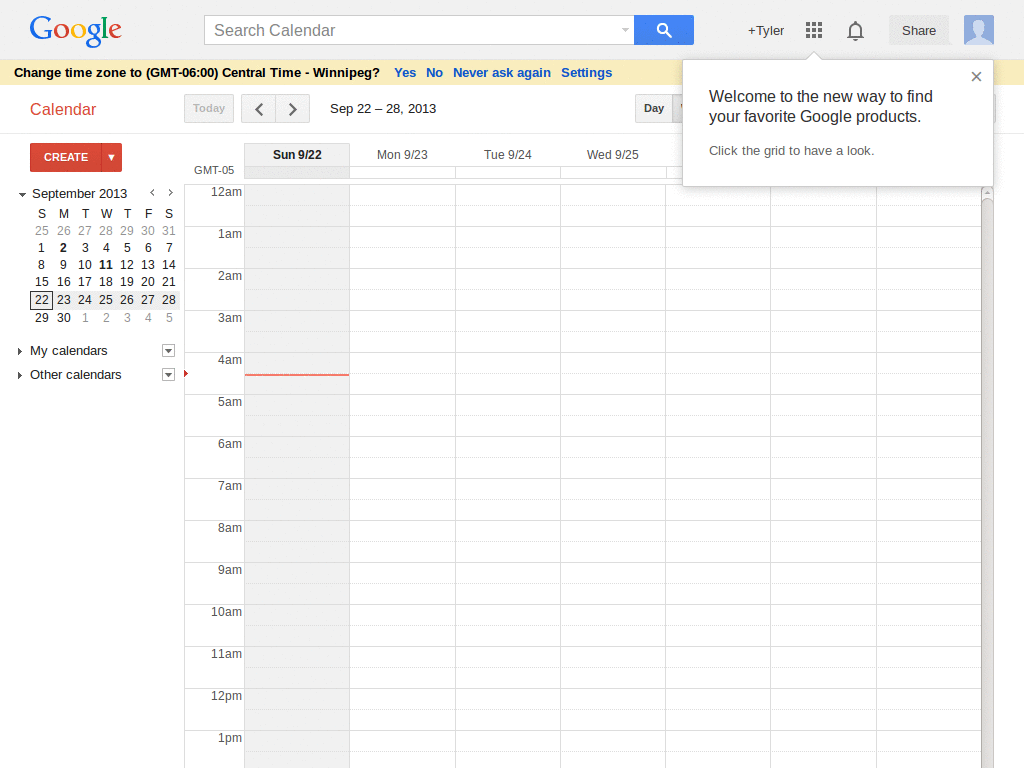Image resolution: width=1024 pixels, height=768 pixels.
Task: Click the Google logo
Action: (x=75, y=31)
